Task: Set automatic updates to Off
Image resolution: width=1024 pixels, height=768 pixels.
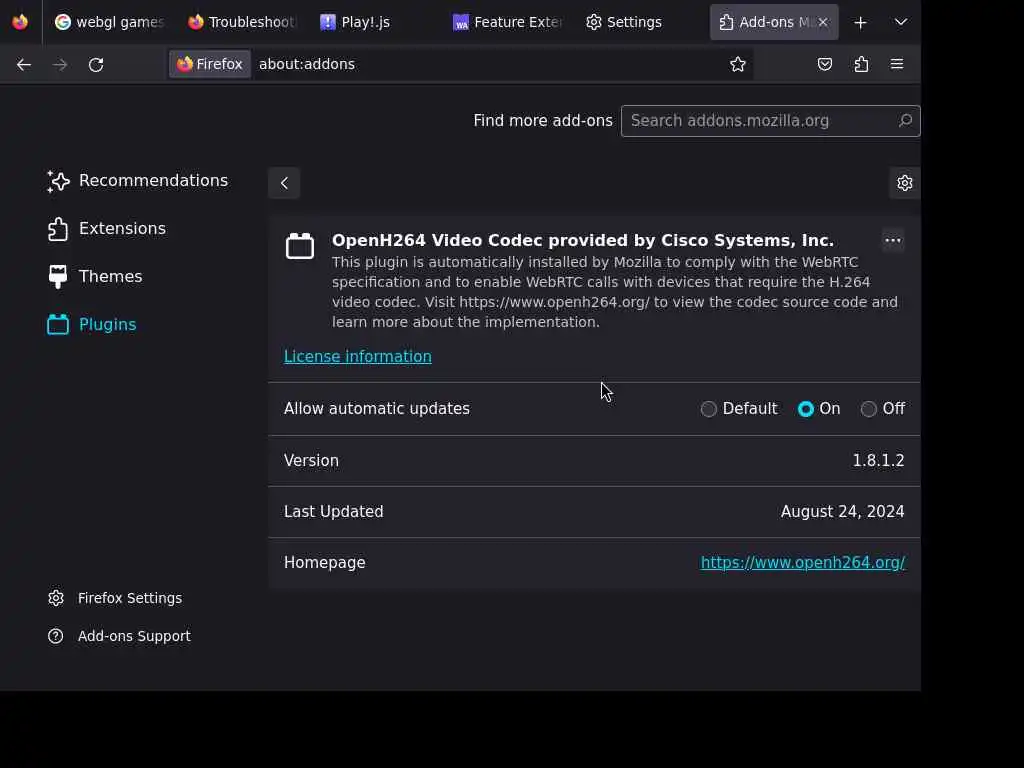Action: click(x=869, y=409)
